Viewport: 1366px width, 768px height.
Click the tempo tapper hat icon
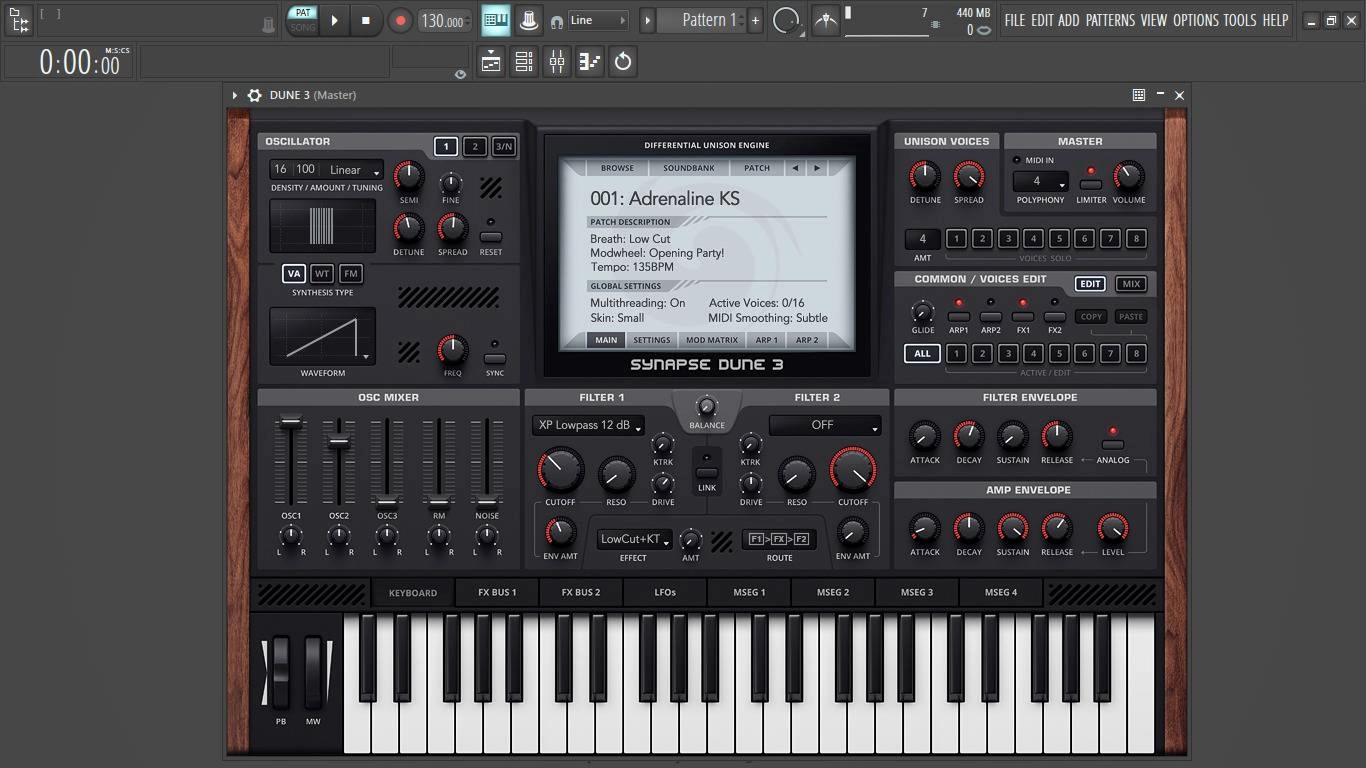point(528,20)
